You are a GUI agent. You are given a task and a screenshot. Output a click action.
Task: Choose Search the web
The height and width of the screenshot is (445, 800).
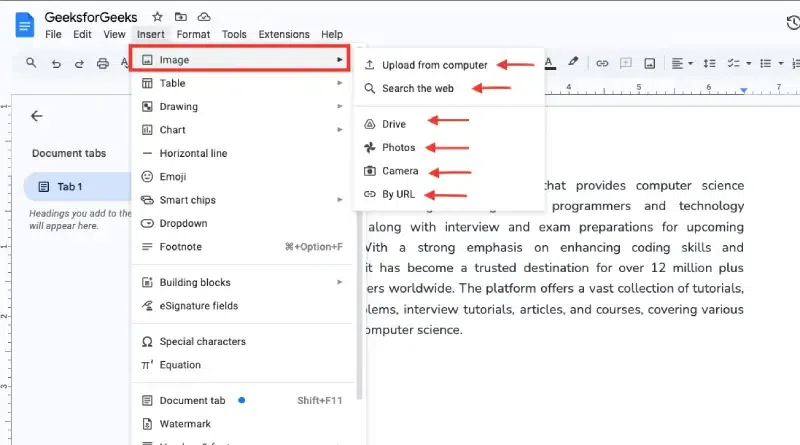tap(449, 88)
